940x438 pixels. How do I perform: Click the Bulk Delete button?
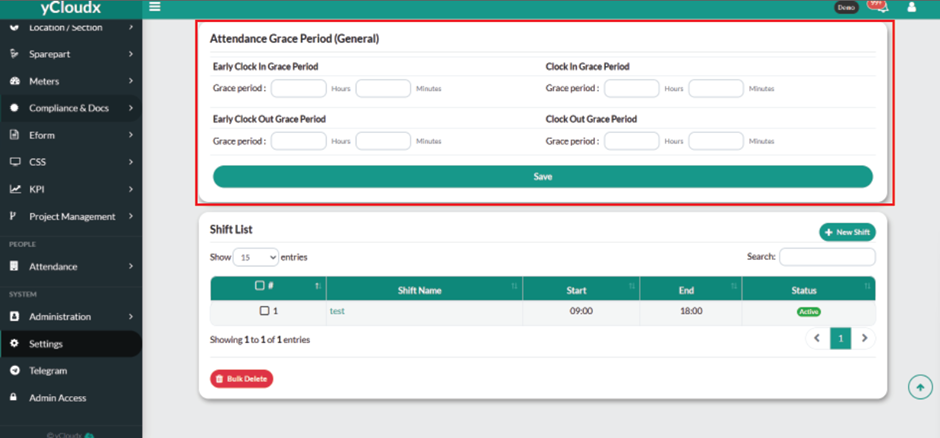pyautogui.click(x=241, y=379)
